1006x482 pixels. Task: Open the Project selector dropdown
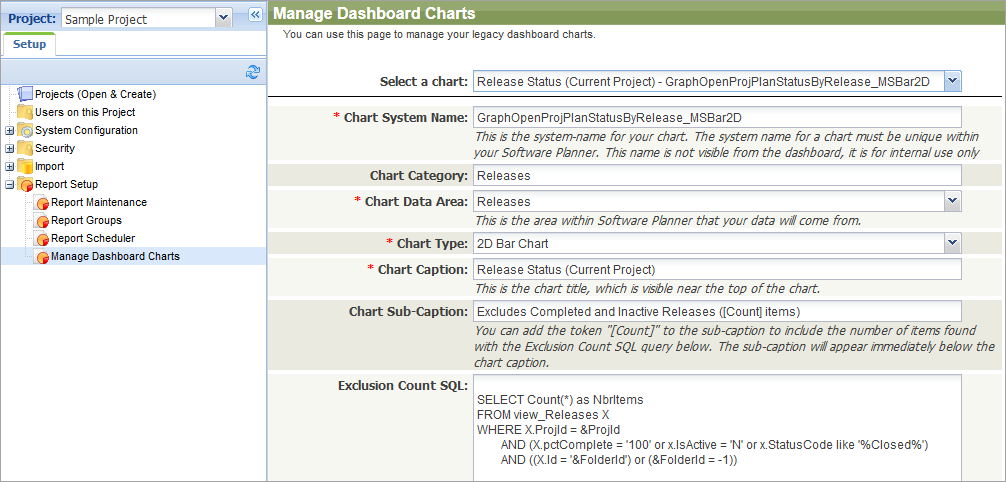pyautogui.click(x=224, y=18)
